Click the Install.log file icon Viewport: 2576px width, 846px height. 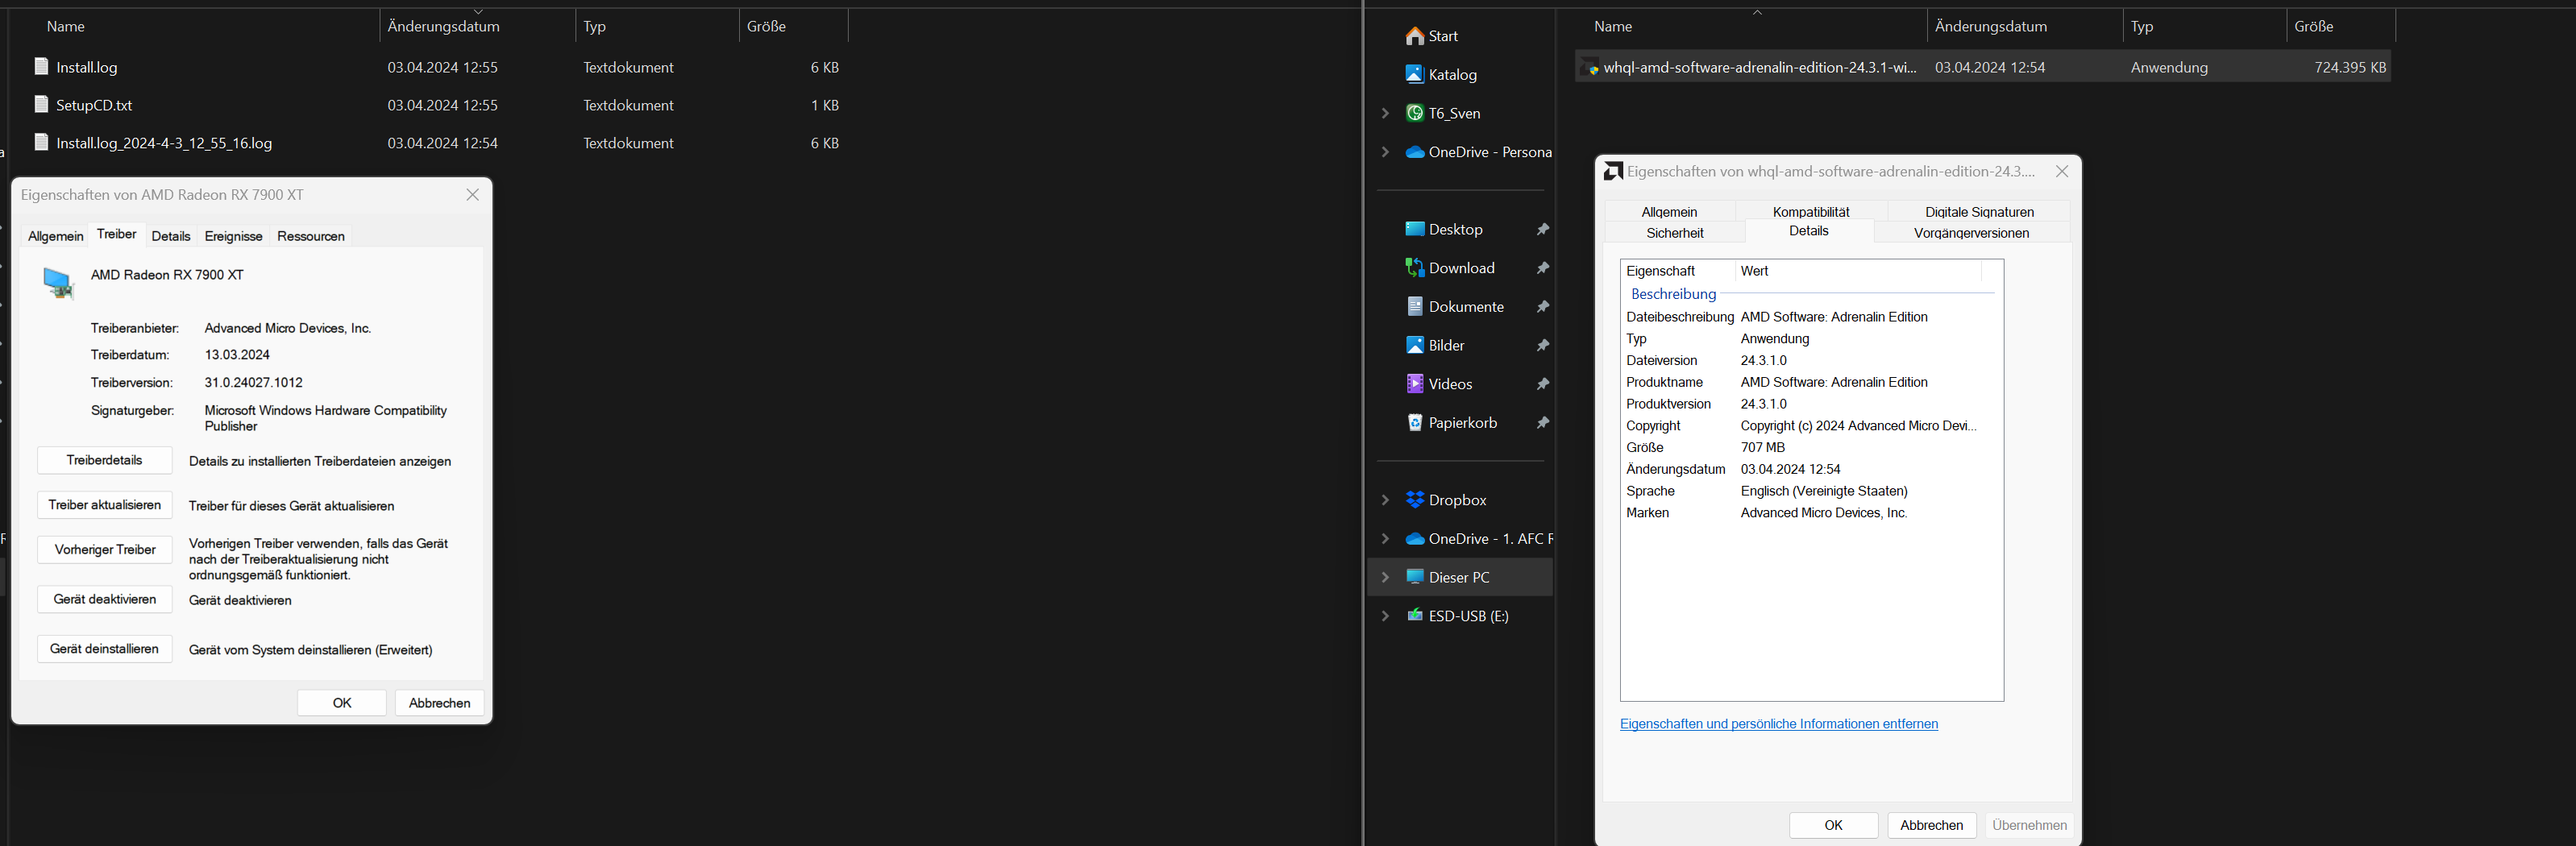tap(41, 67)
